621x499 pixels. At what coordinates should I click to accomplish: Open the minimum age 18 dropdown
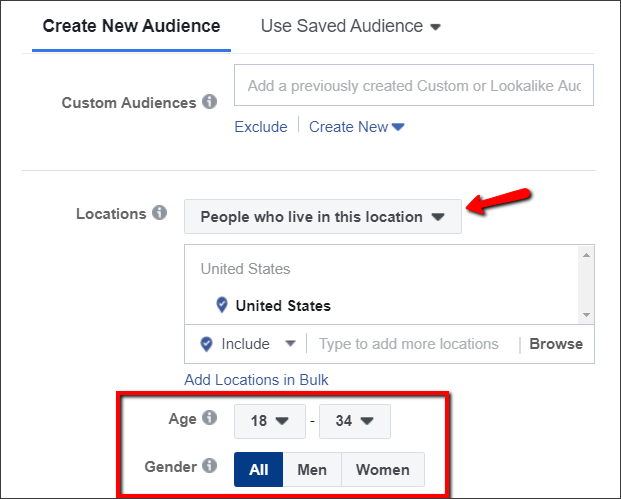[x=270, y=421]
